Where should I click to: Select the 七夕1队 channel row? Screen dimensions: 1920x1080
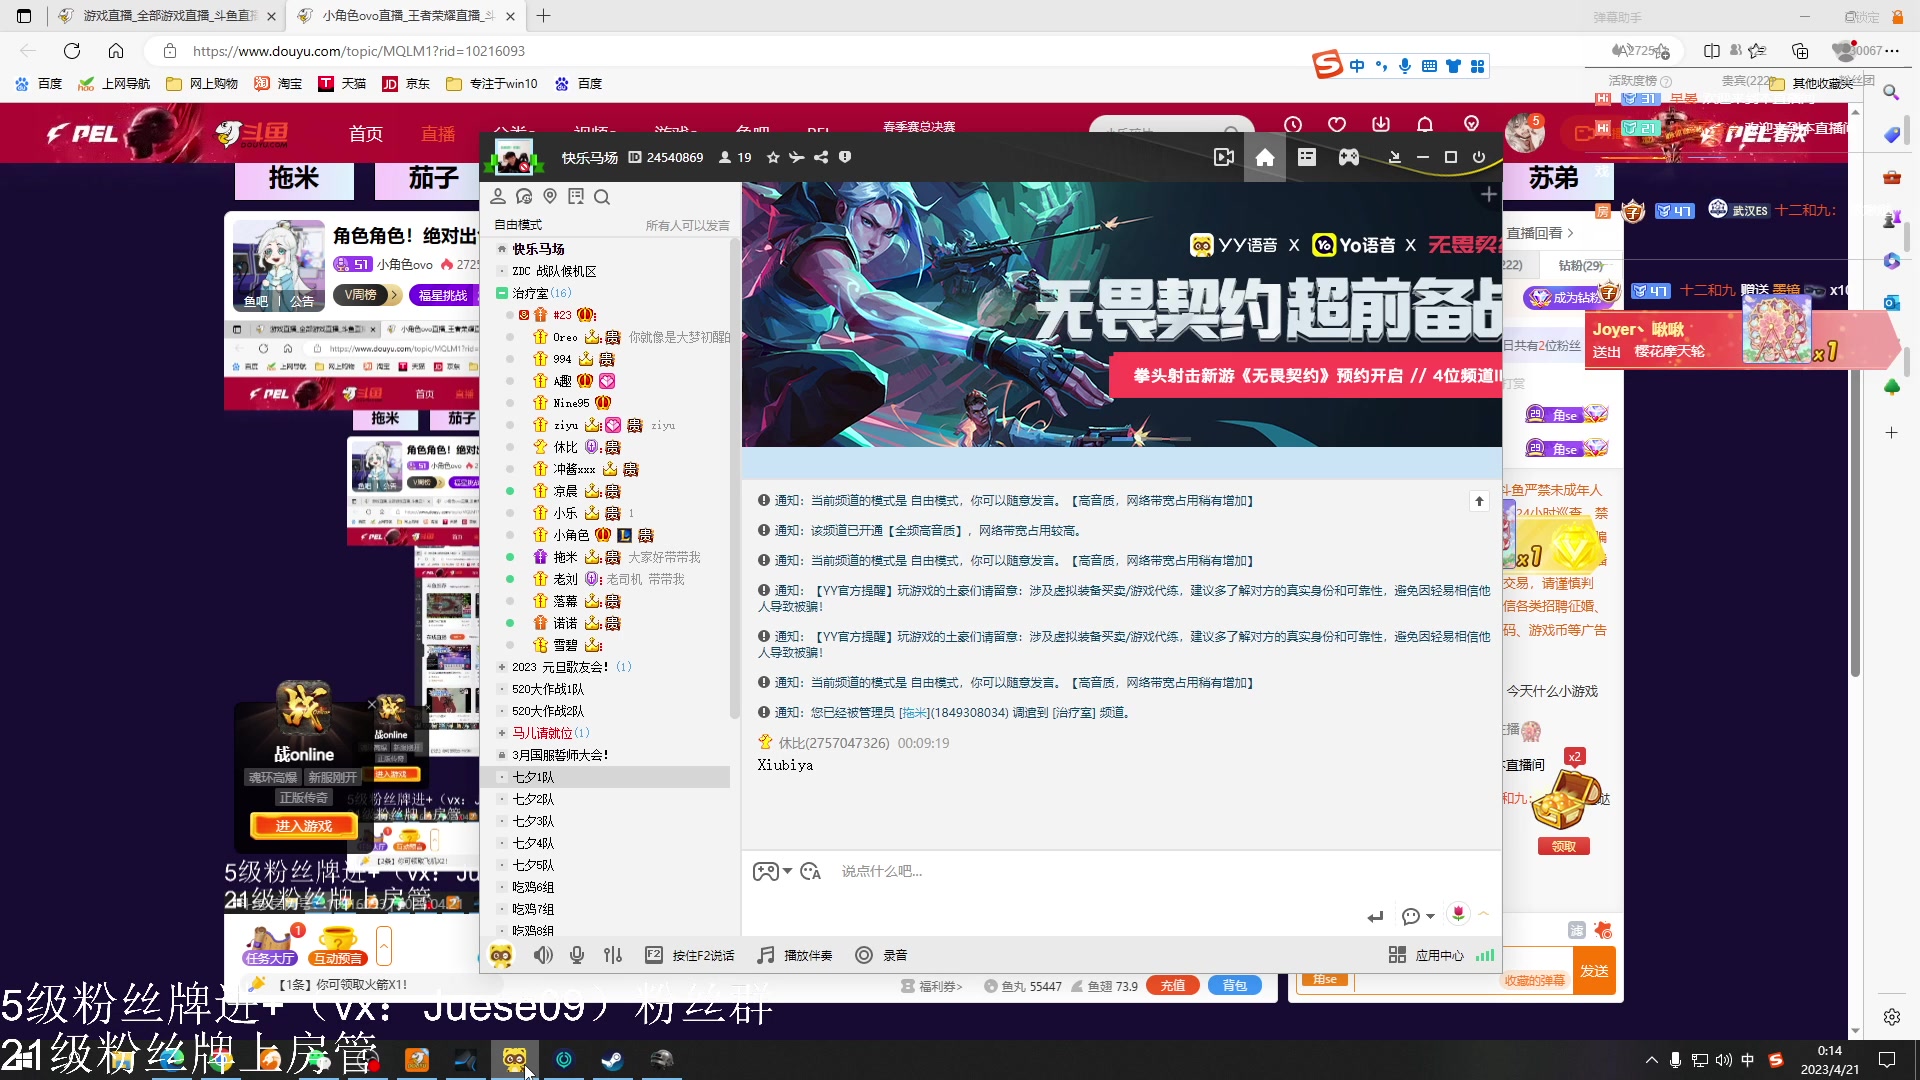(608, 777)
